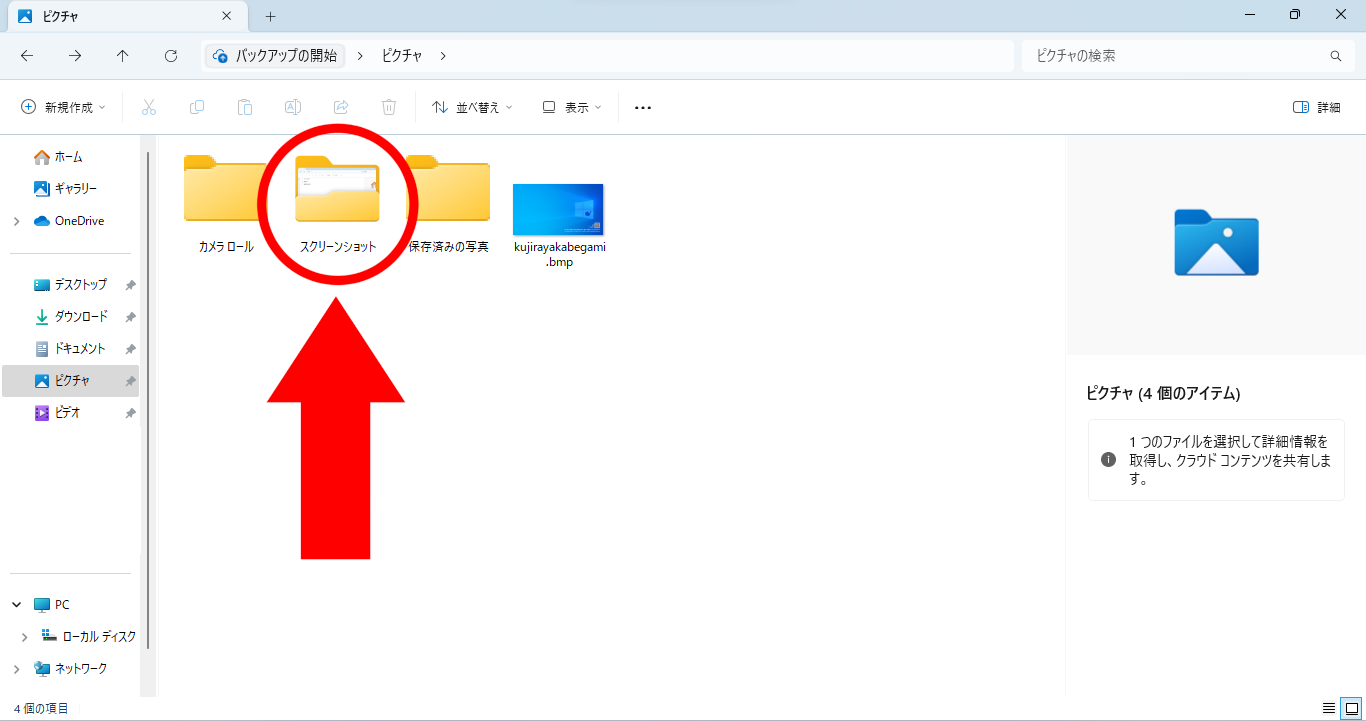Refresh the folder with the reload icon
The width and height of the screenshot is (1366, 721).
pyautogui.click(x=171, y=56)
